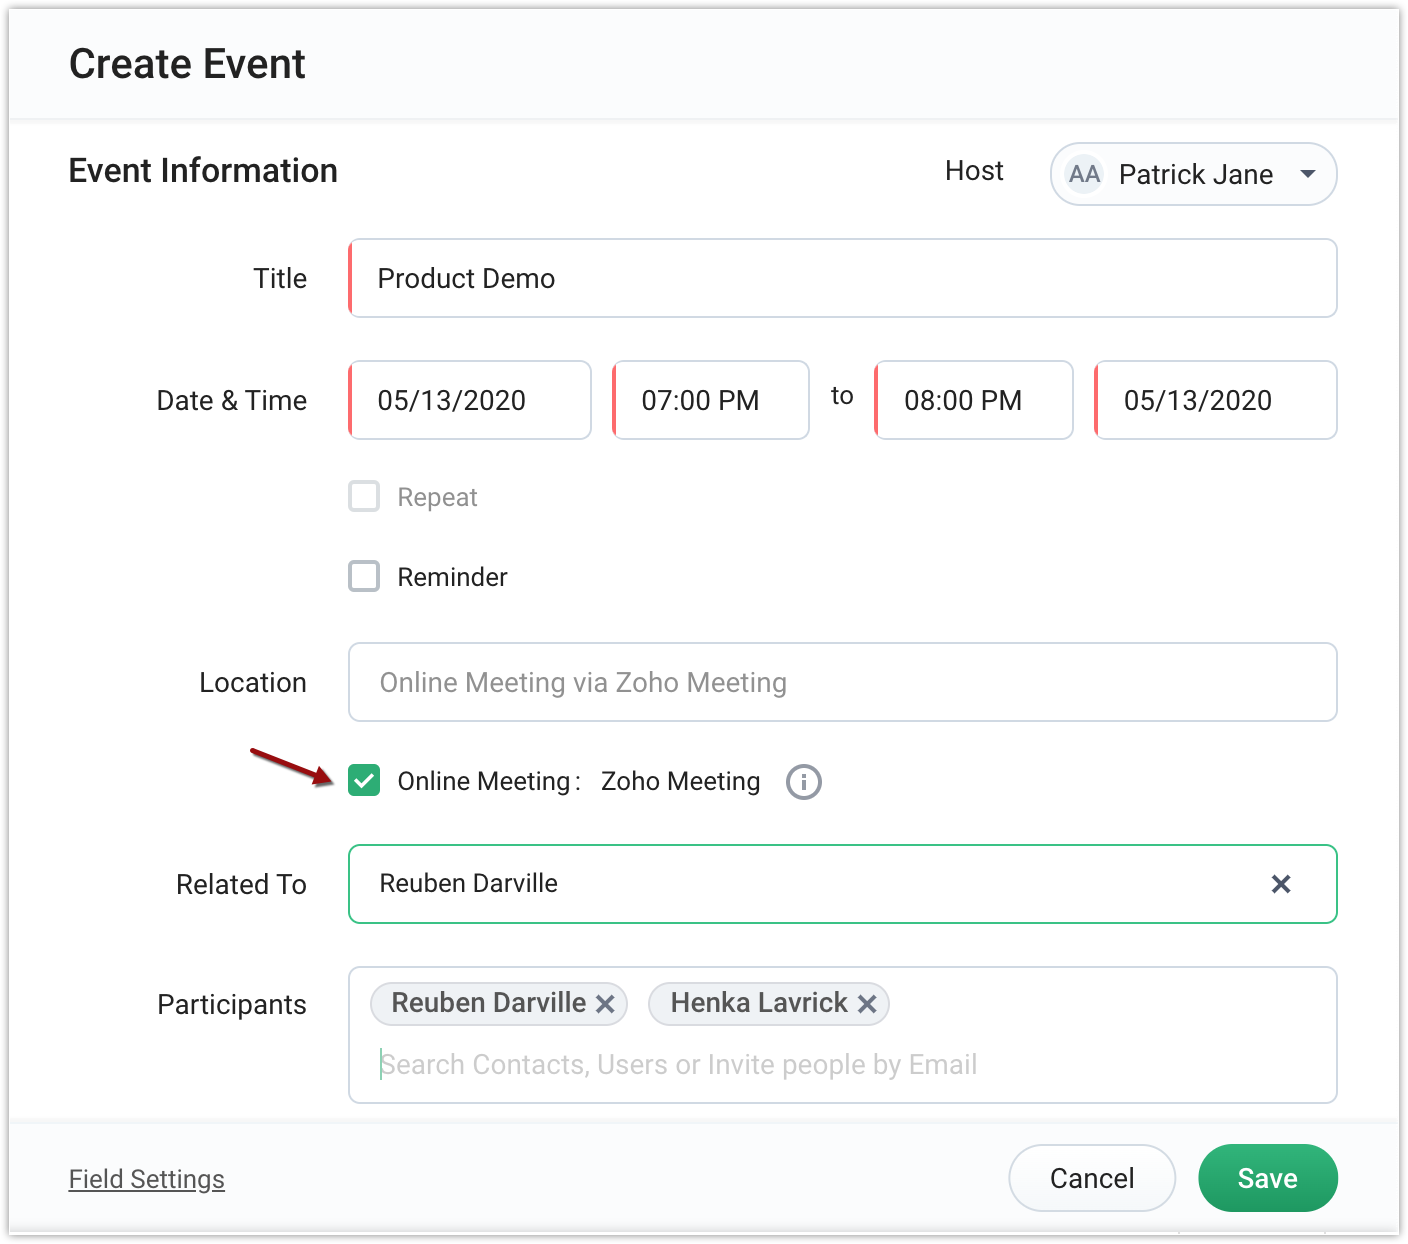Enable the Reminder checkbox

click(364, 576)
